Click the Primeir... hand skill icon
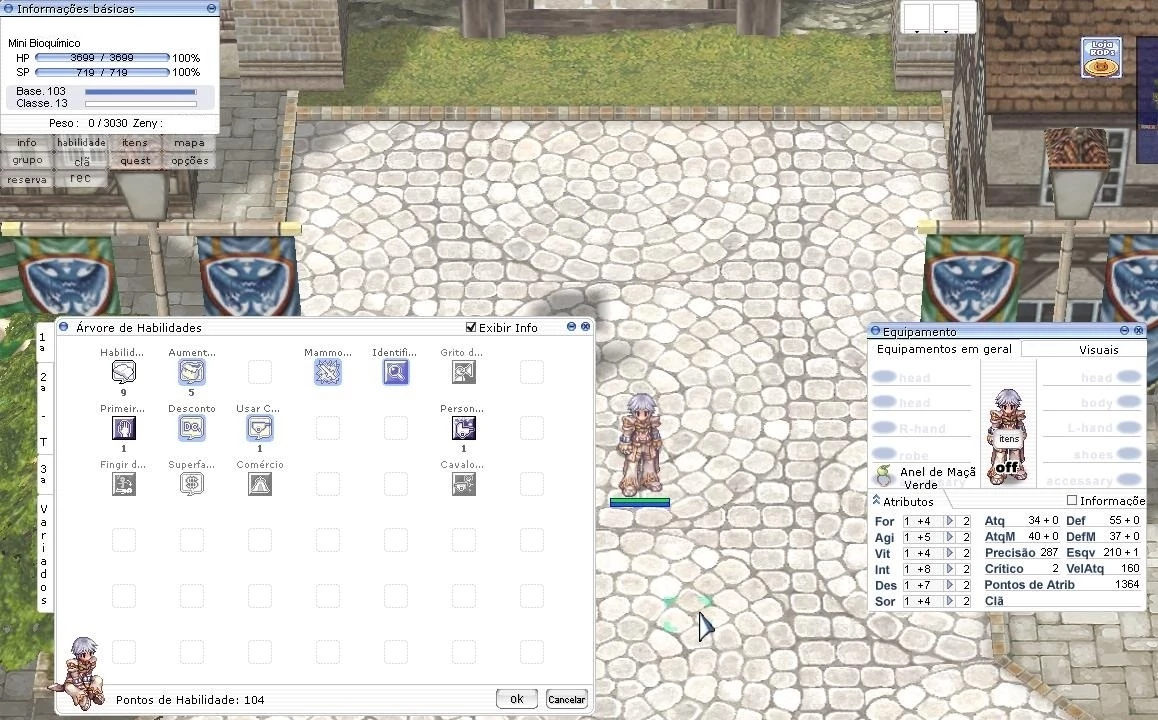This screenshot has height=720, width=1158. point(123,428)
